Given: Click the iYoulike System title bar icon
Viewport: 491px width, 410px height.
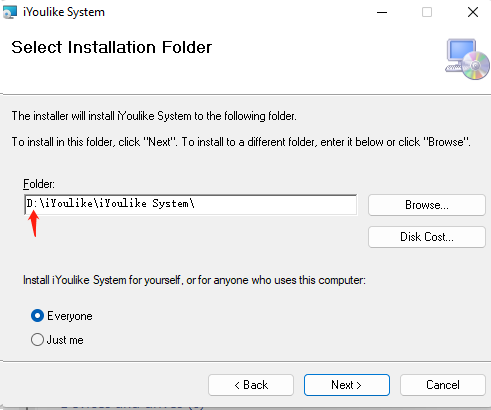Looking at the screenshot, I should (x=10, y=12).
